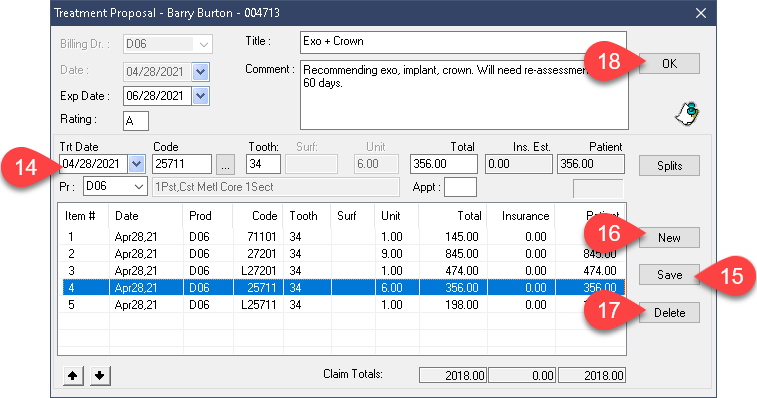The image size is (757, 398).
Task: Click into the Comment text box
Action: pos(464,95)
